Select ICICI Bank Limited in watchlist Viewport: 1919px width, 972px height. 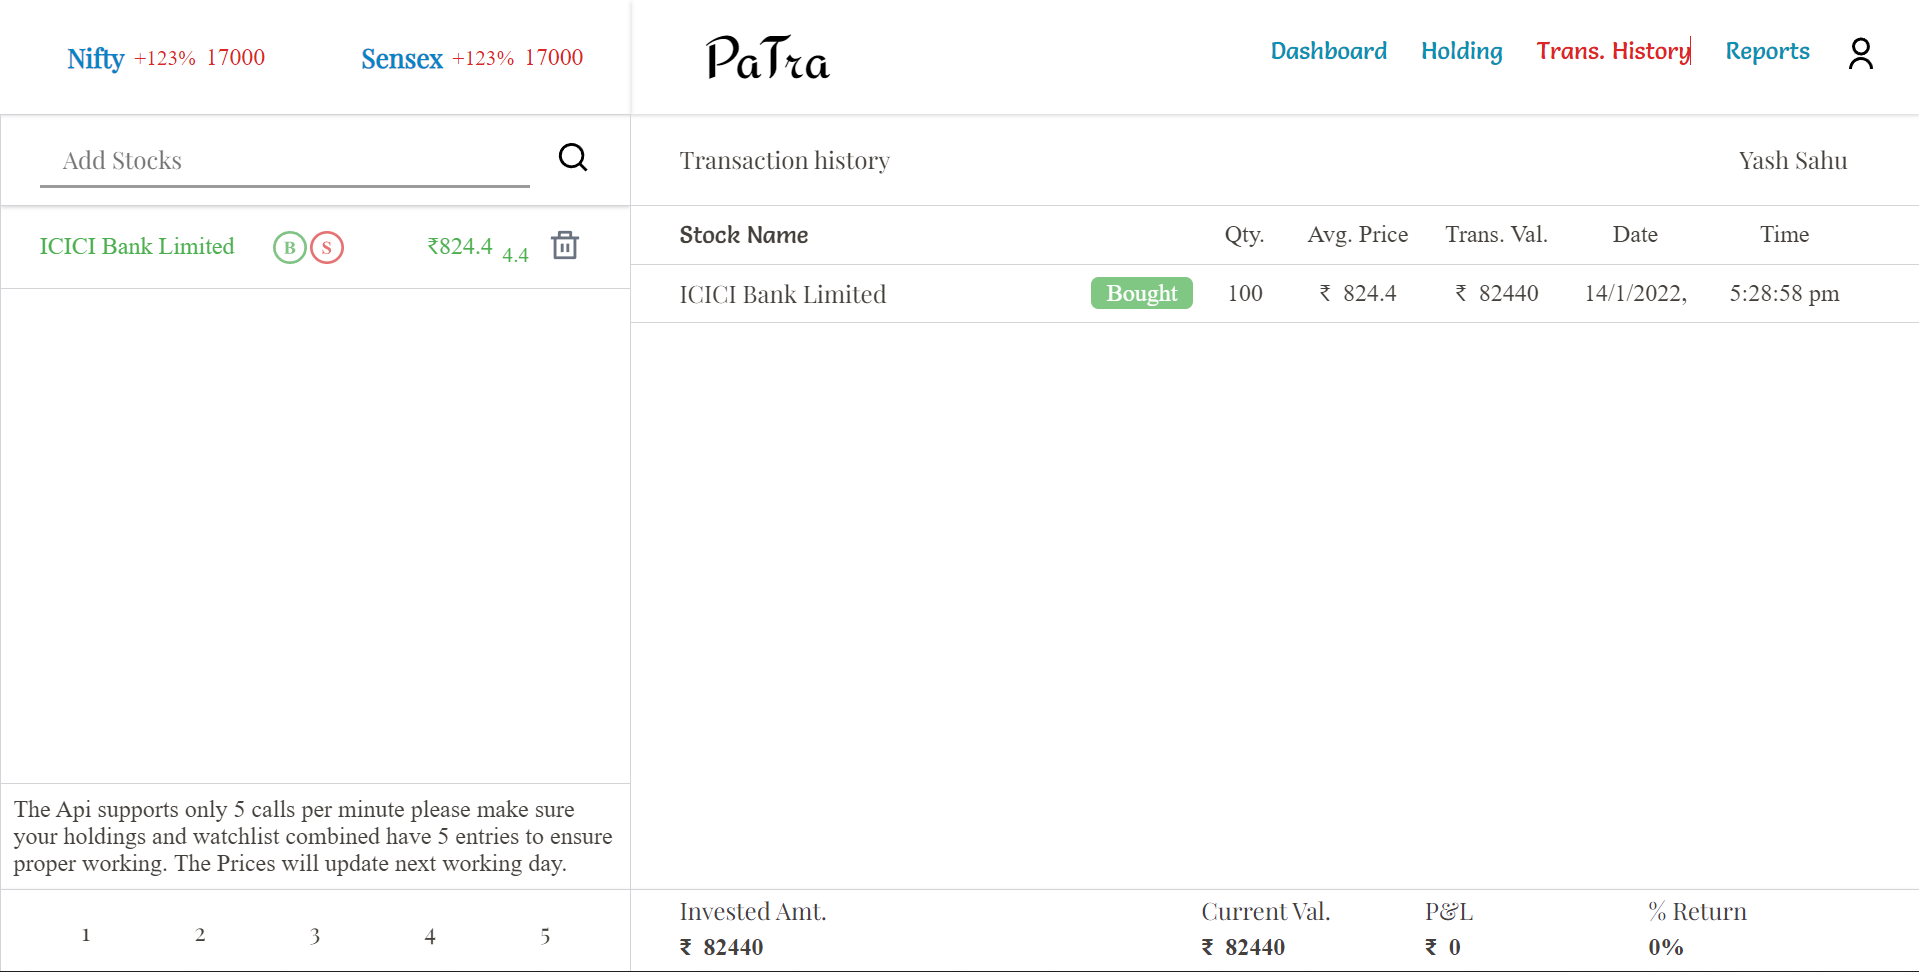[137, 246]
